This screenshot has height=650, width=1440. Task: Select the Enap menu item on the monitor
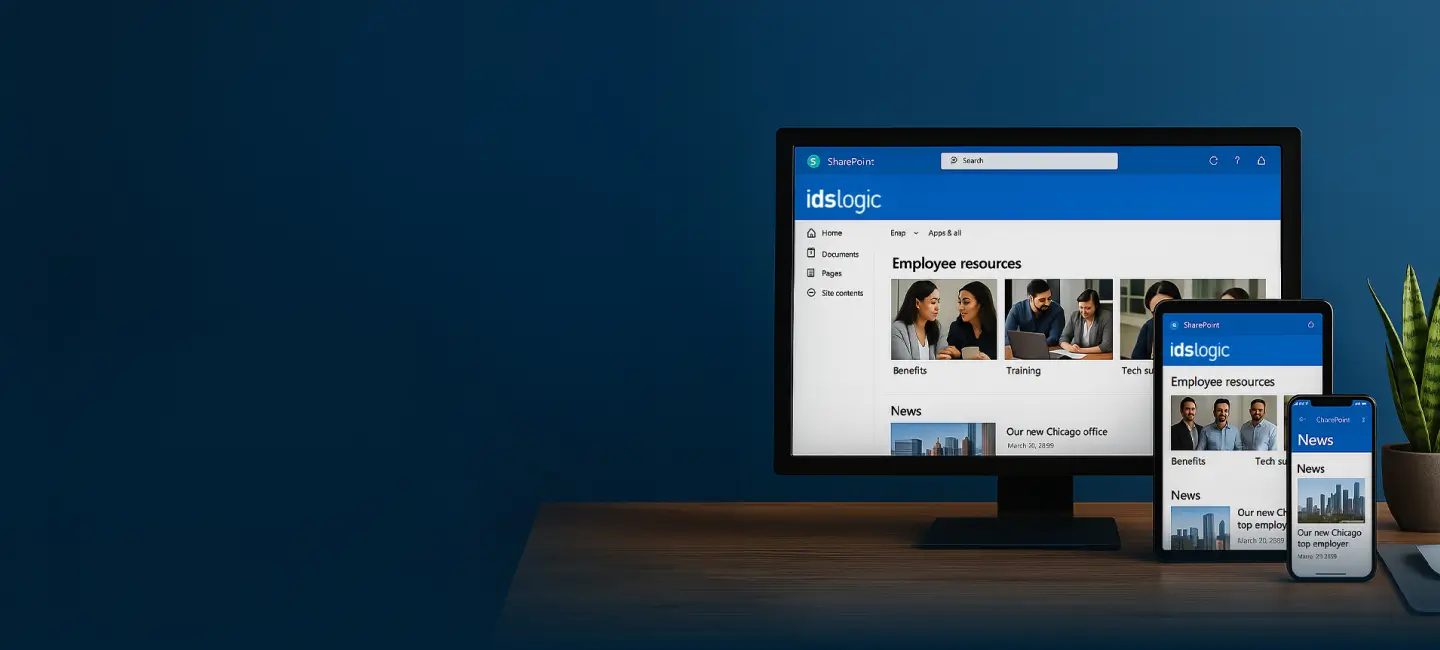click(x=898, y=233)
